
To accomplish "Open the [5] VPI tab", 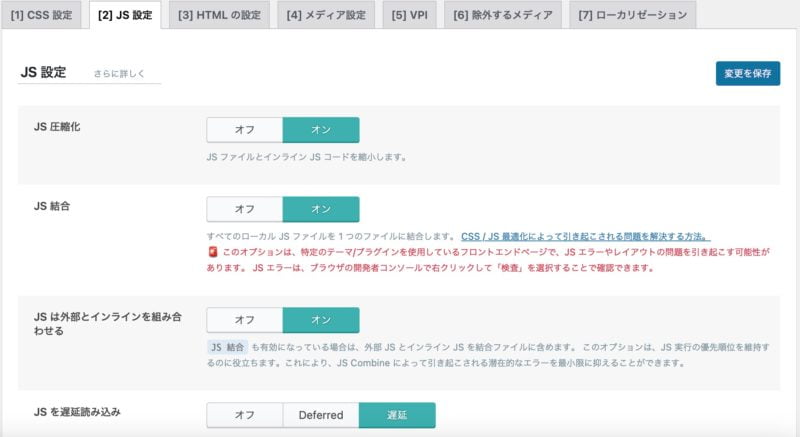I will [x=409, y=16].
